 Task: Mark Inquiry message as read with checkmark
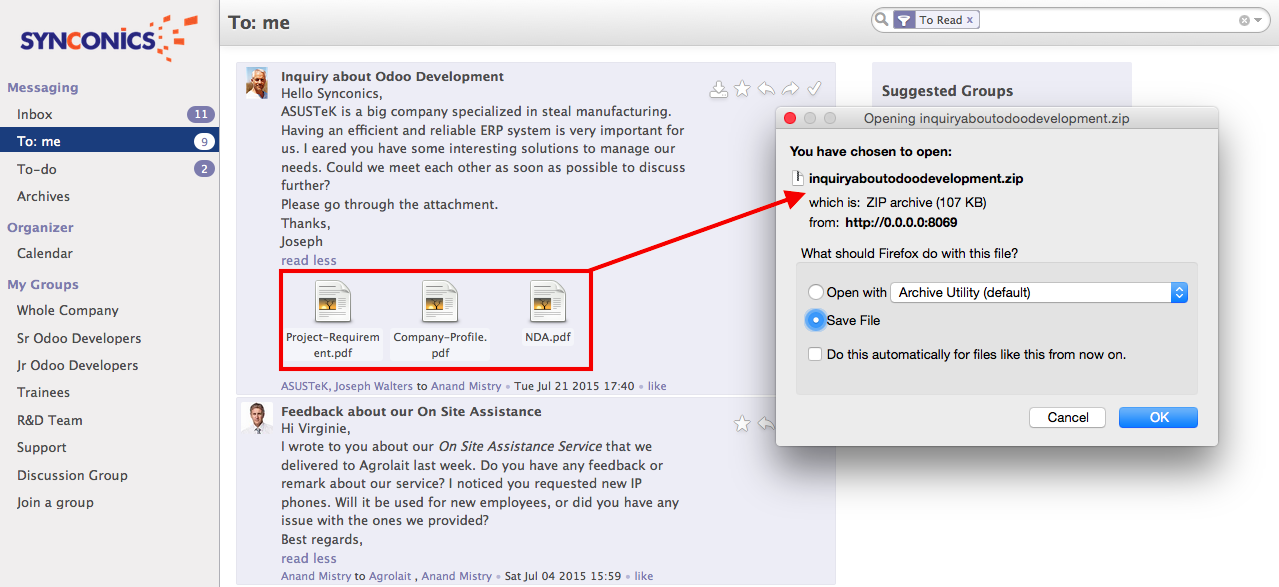point(814,89)
